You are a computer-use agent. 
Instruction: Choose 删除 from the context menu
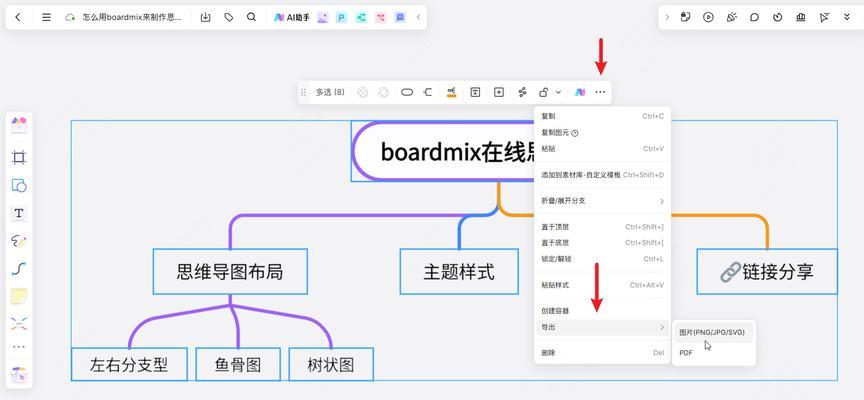point(602,353)
